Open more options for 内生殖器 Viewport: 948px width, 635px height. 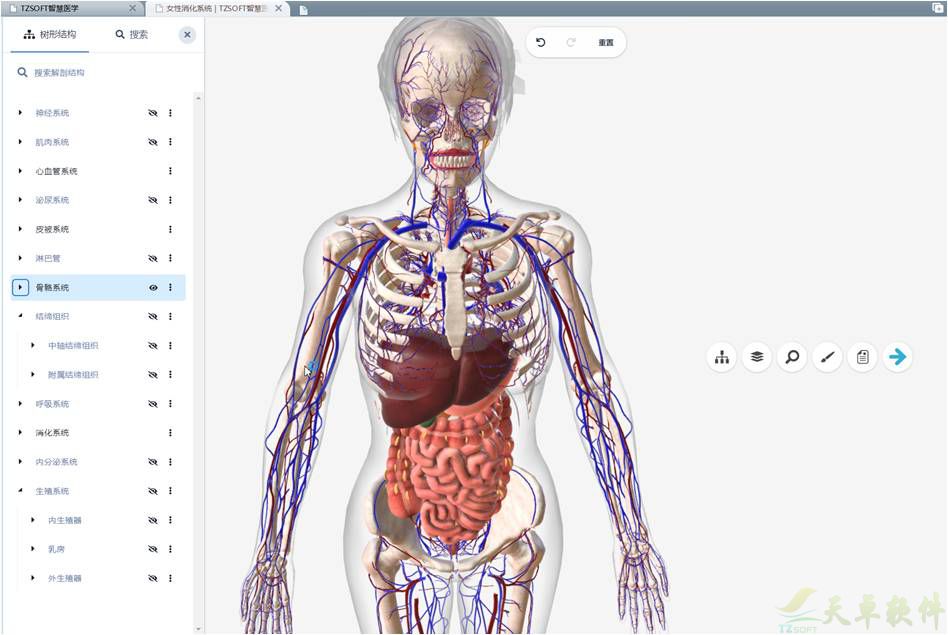coord(170,520)
